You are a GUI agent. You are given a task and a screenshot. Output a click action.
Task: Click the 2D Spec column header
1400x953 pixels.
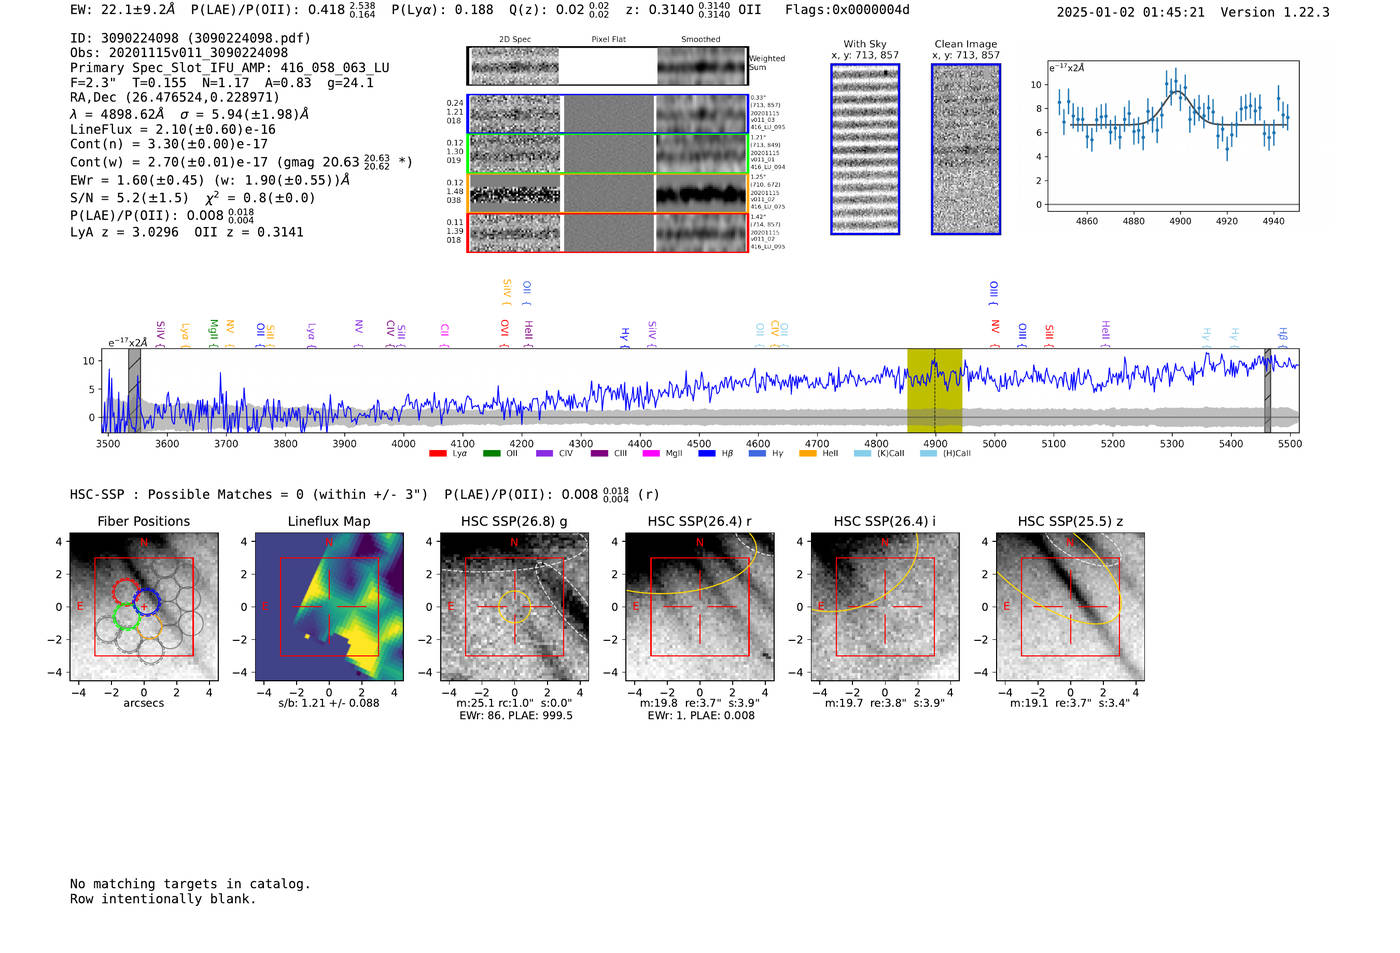(515, 40)
